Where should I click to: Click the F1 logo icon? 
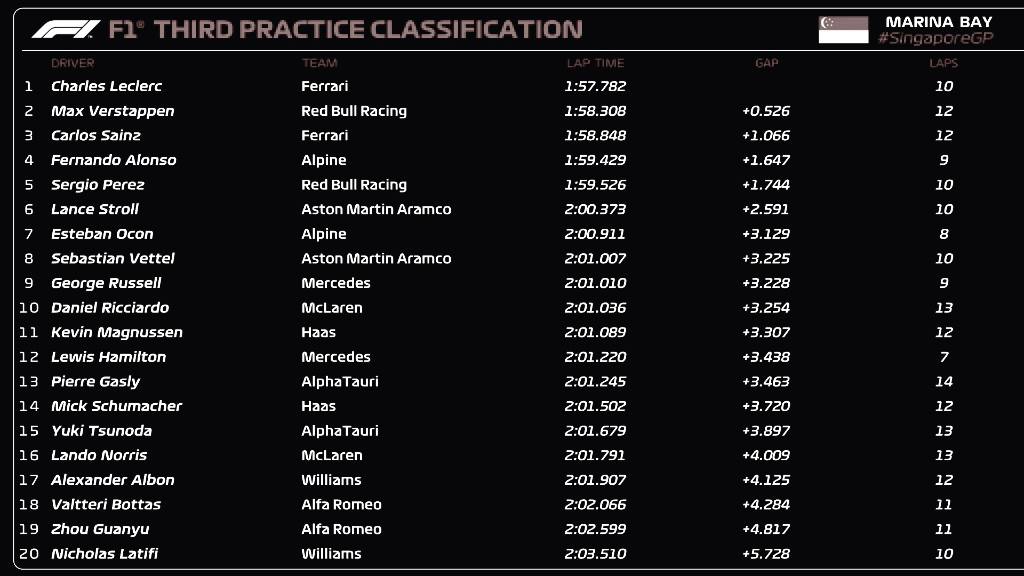66,29
